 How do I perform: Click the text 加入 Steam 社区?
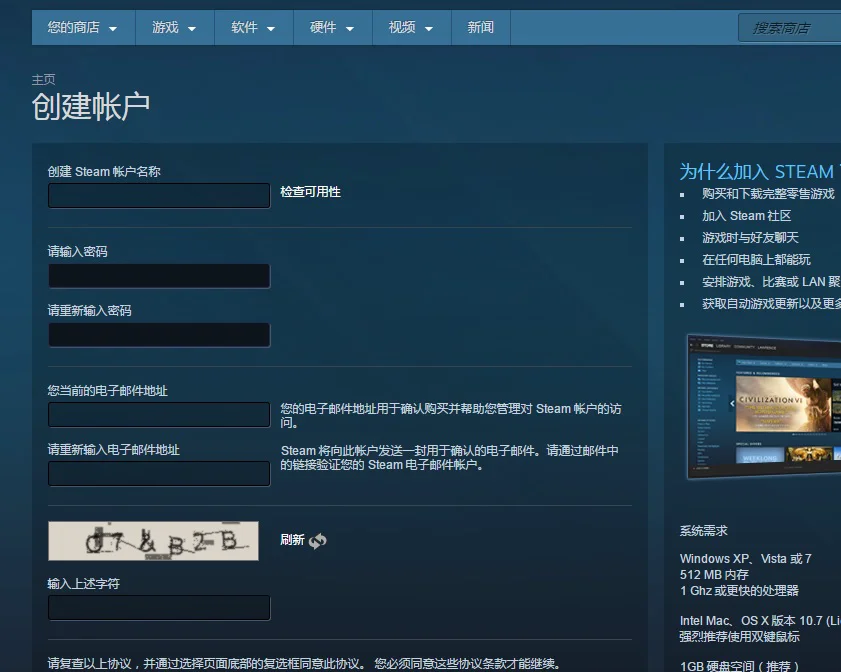pyautogui.click(x=747, y=216)
